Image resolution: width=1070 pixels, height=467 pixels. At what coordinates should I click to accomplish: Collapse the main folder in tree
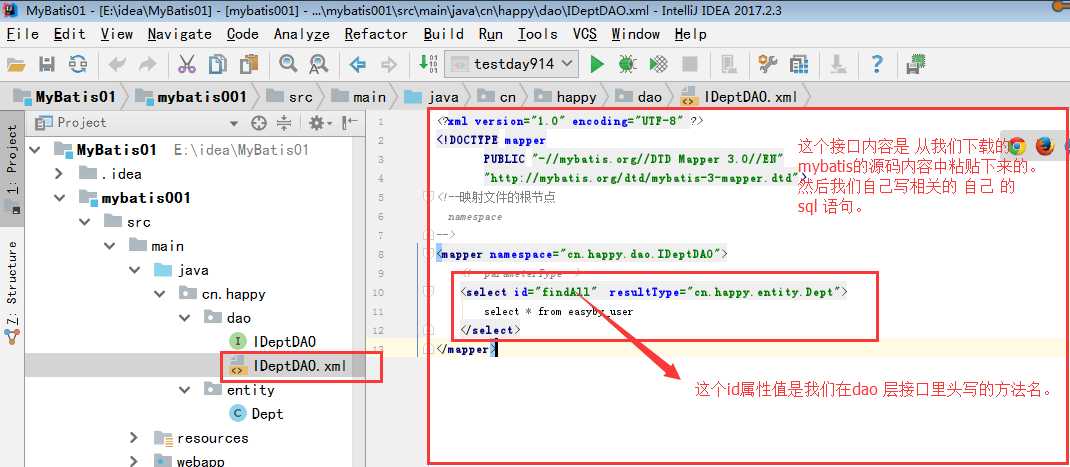[x=110, y=246]
